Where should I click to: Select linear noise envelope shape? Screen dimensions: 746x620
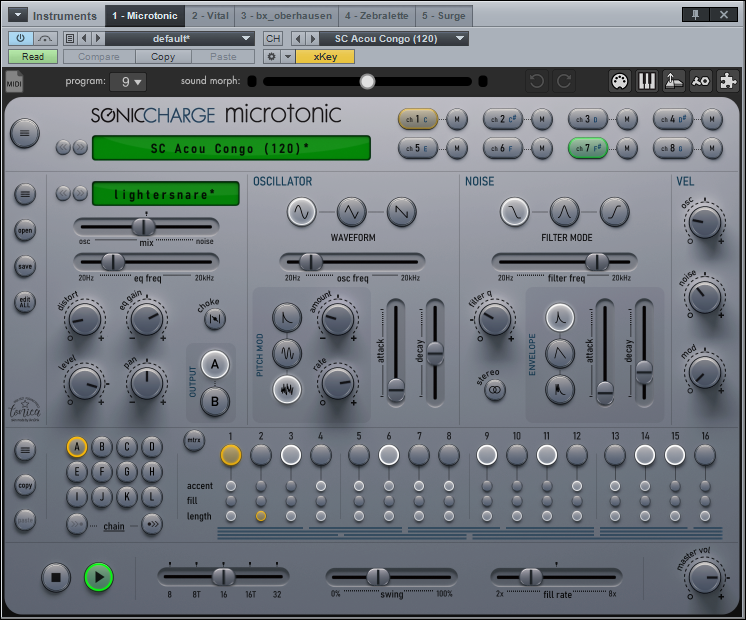[560, 354]
